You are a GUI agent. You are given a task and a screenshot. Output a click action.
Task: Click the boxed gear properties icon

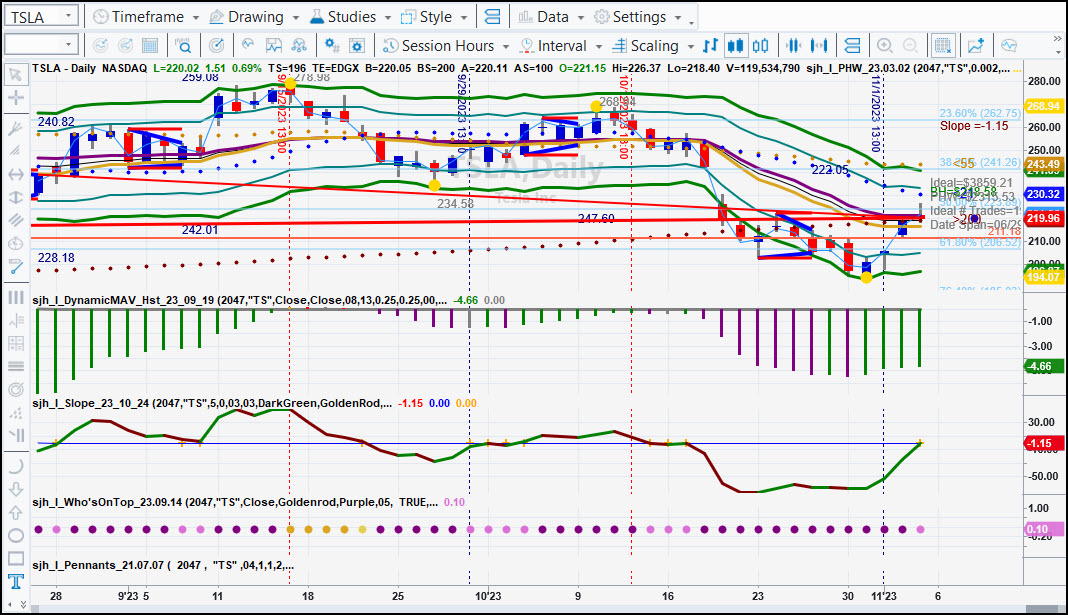pyautogui.click(x=356, y=46)
